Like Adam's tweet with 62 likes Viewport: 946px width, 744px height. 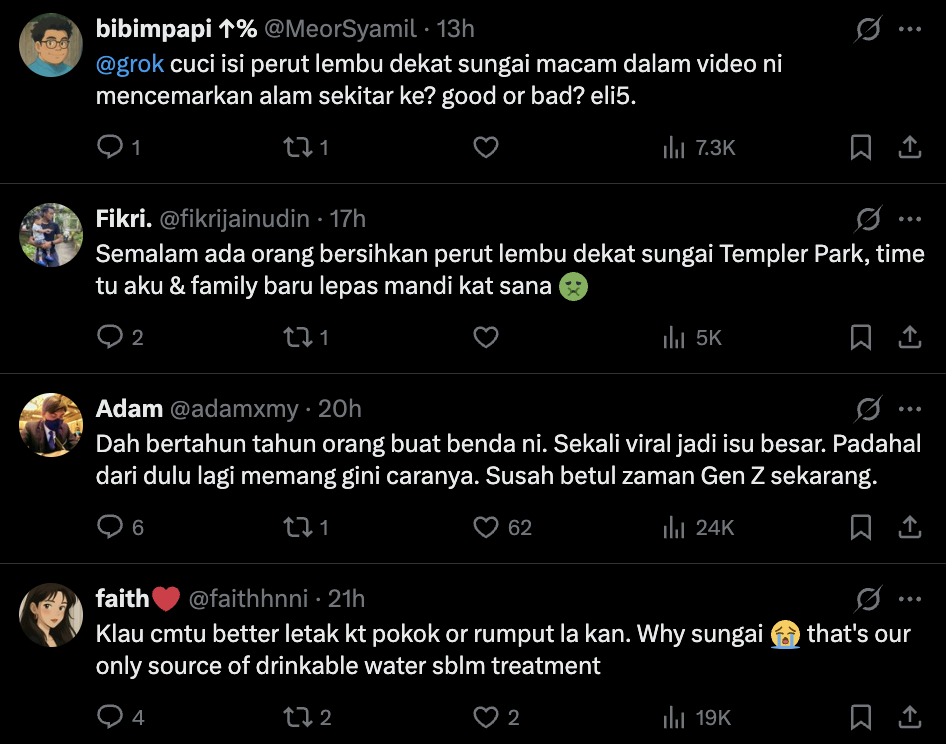coord(486,528)
